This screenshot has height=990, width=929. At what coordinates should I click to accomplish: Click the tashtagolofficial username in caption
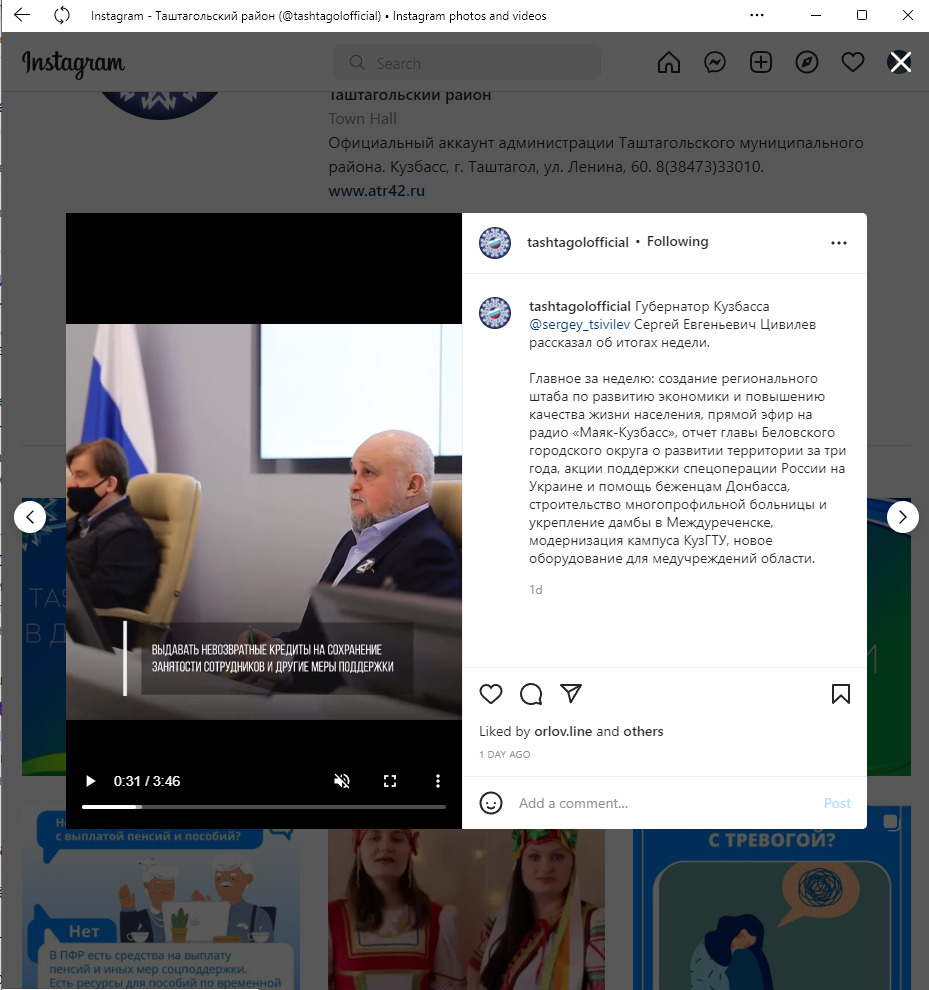pyautogui.click(x=580, y=306)
